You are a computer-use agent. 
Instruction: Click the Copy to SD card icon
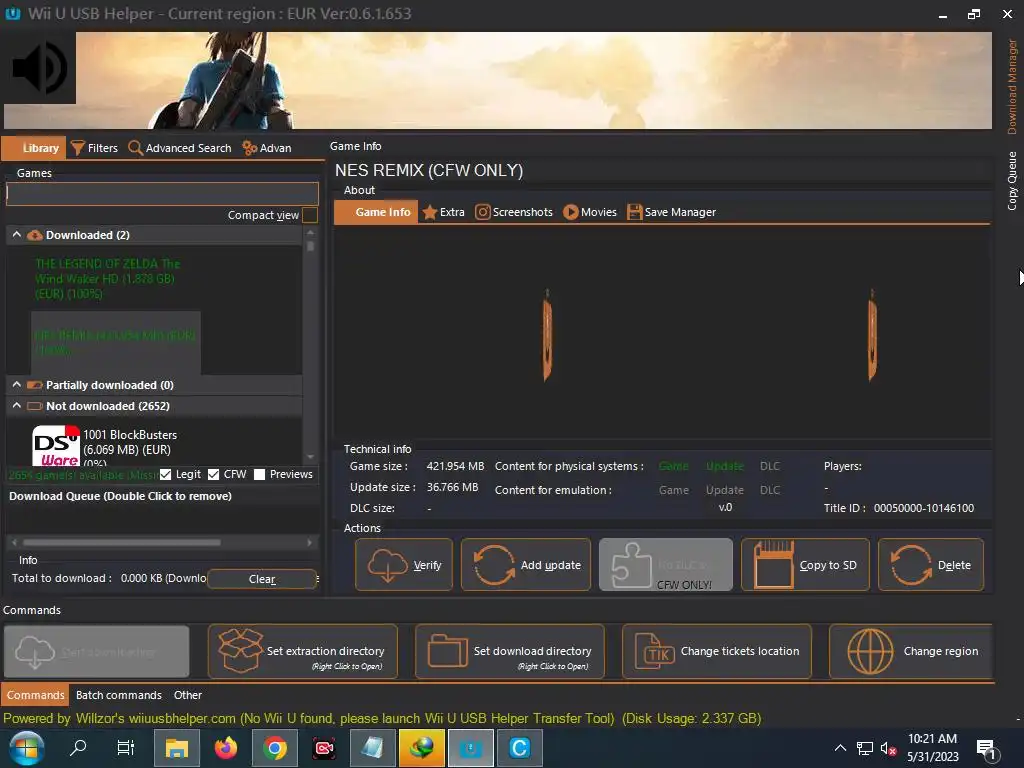click(x=774, y=565)
